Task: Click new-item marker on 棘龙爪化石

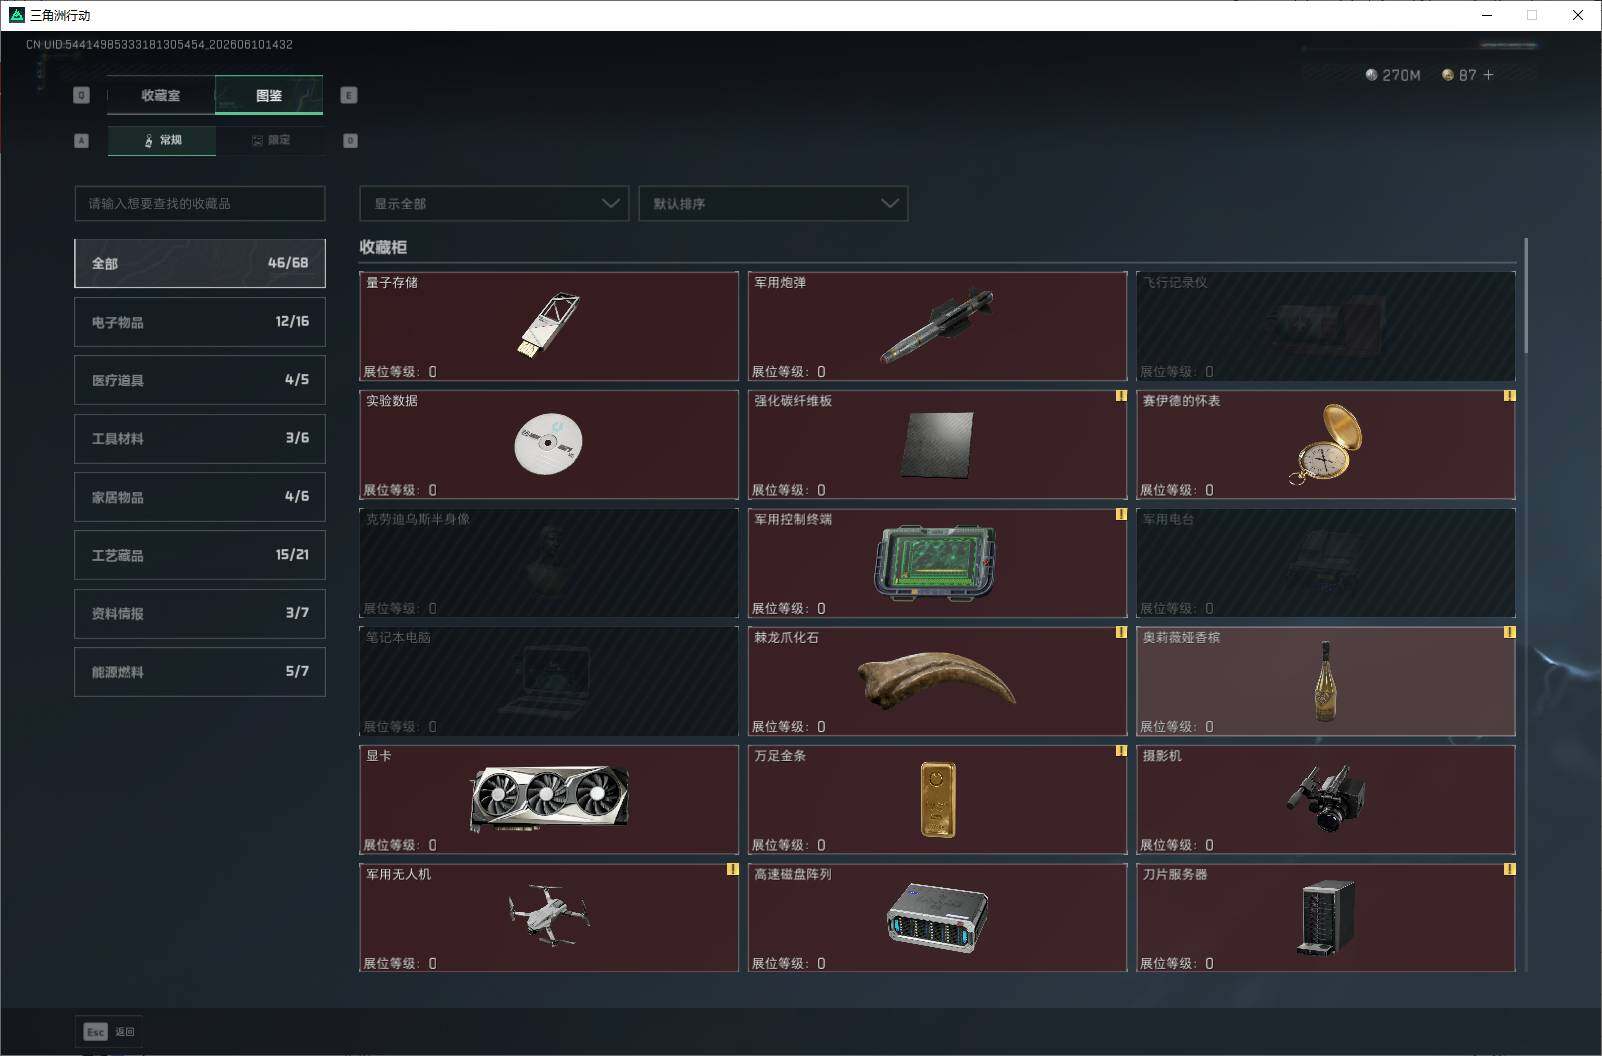Action: click(1121, 632)
